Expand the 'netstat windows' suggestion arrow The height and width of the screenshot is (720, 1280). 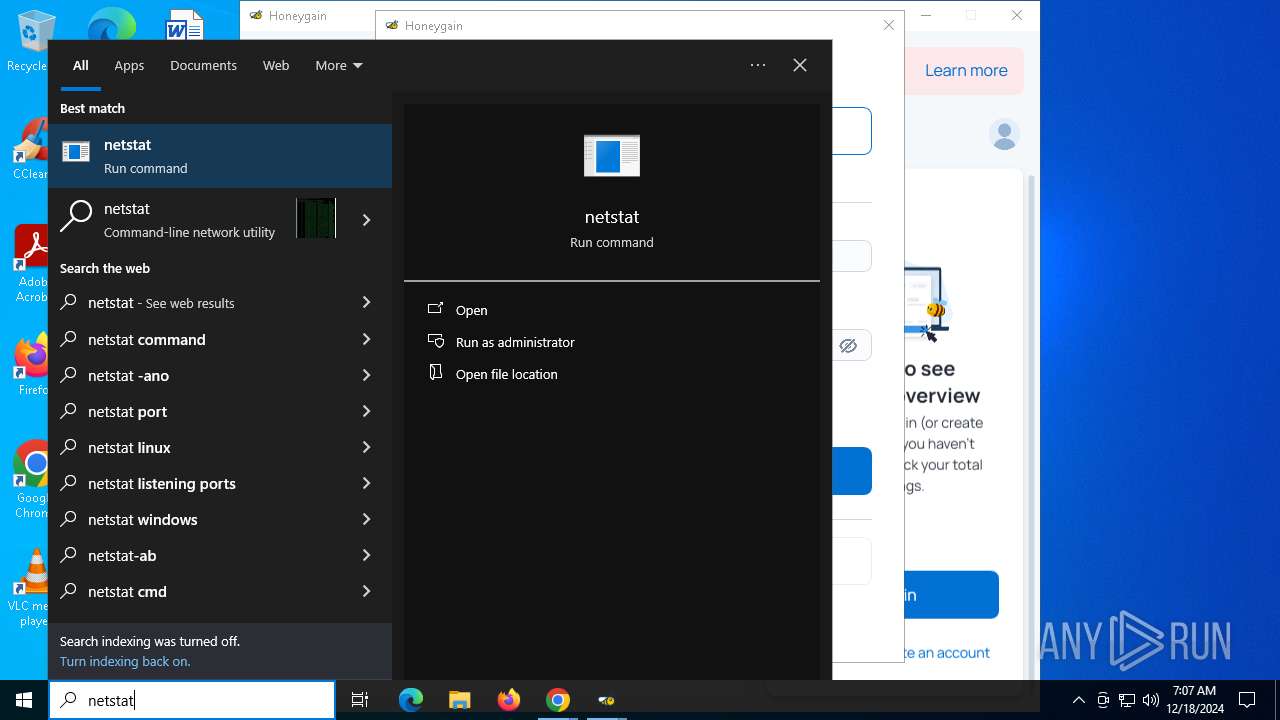[x=367, y=520]
